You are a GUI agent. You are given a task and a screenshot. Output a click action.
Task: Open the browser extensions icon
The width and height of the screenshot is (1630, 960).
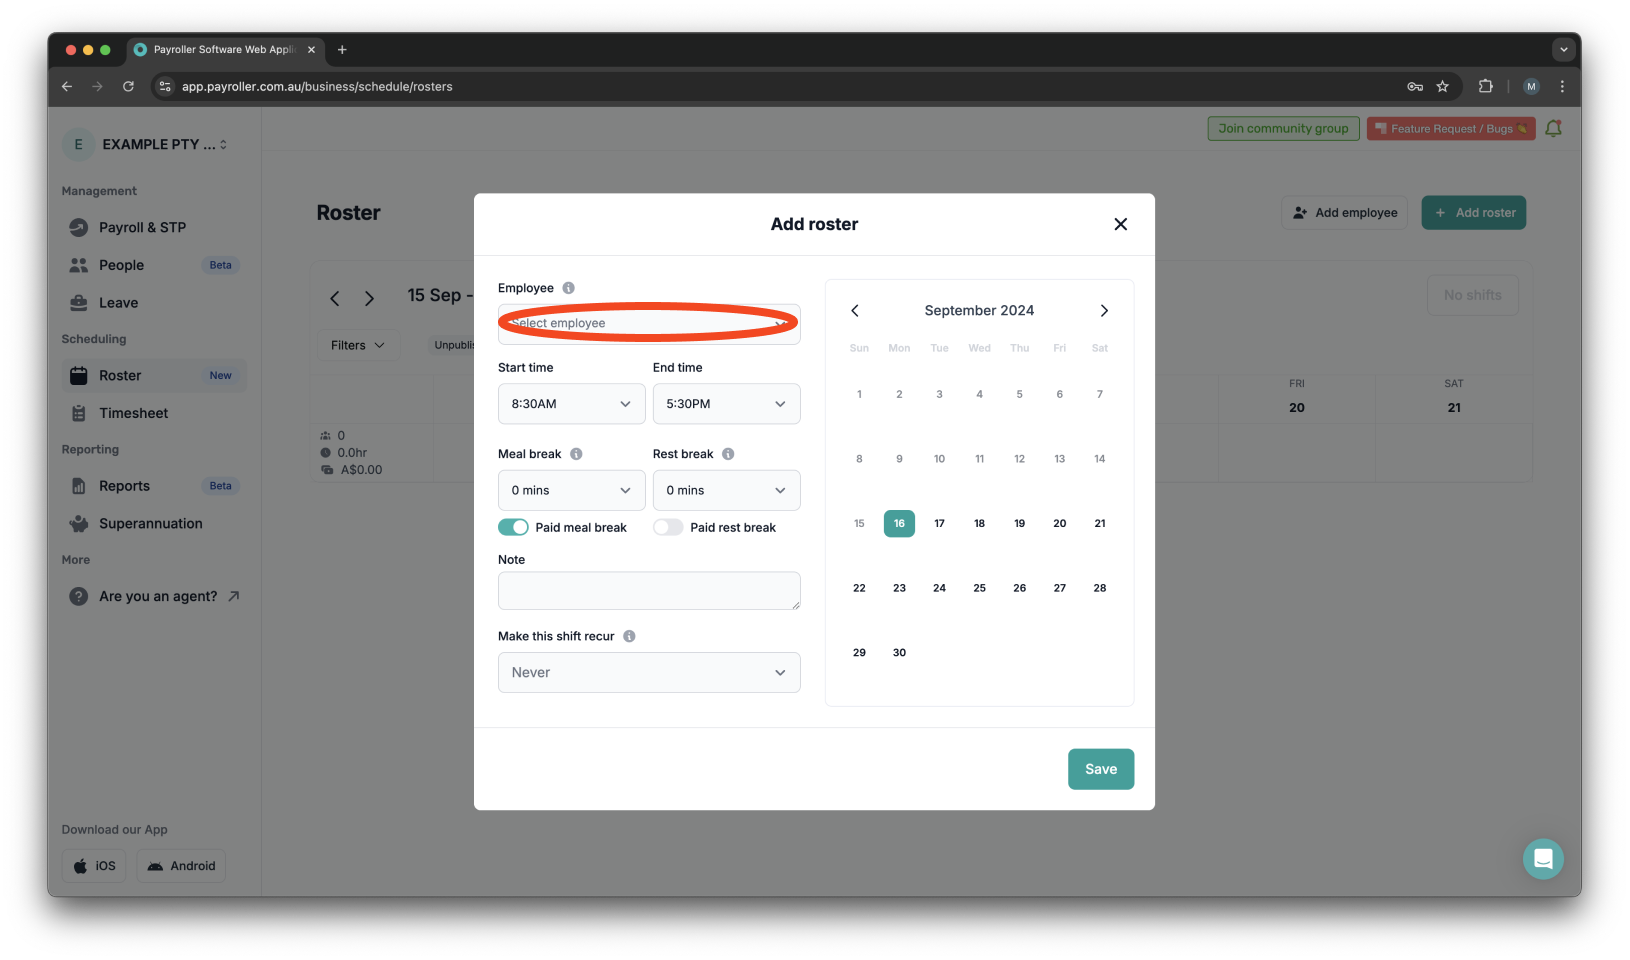click(x=1486, y=87)
